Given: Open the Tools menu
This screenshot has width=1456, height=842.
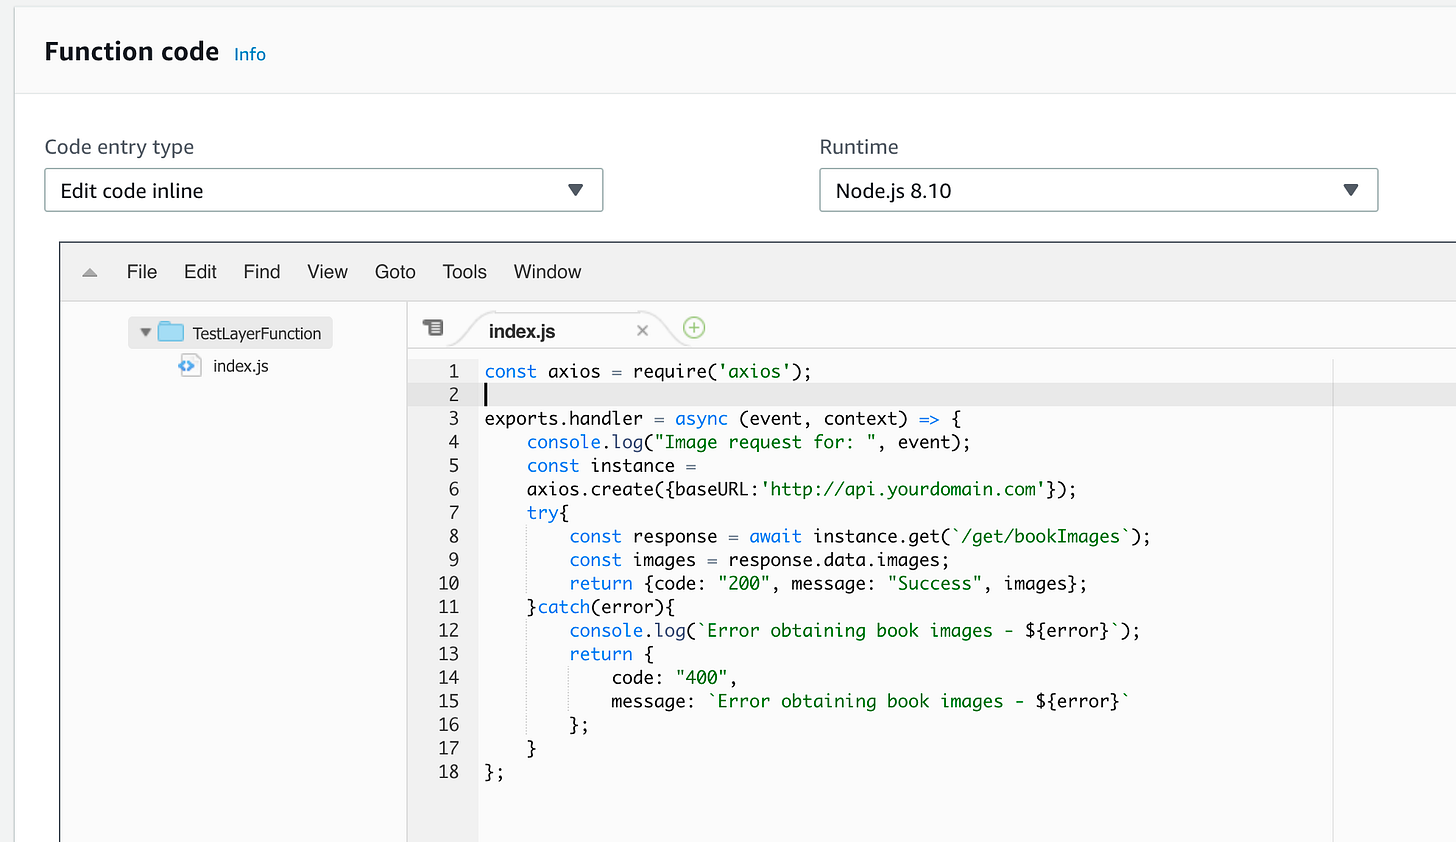Looking at the screenshot, I should click(x=464, y=271).
